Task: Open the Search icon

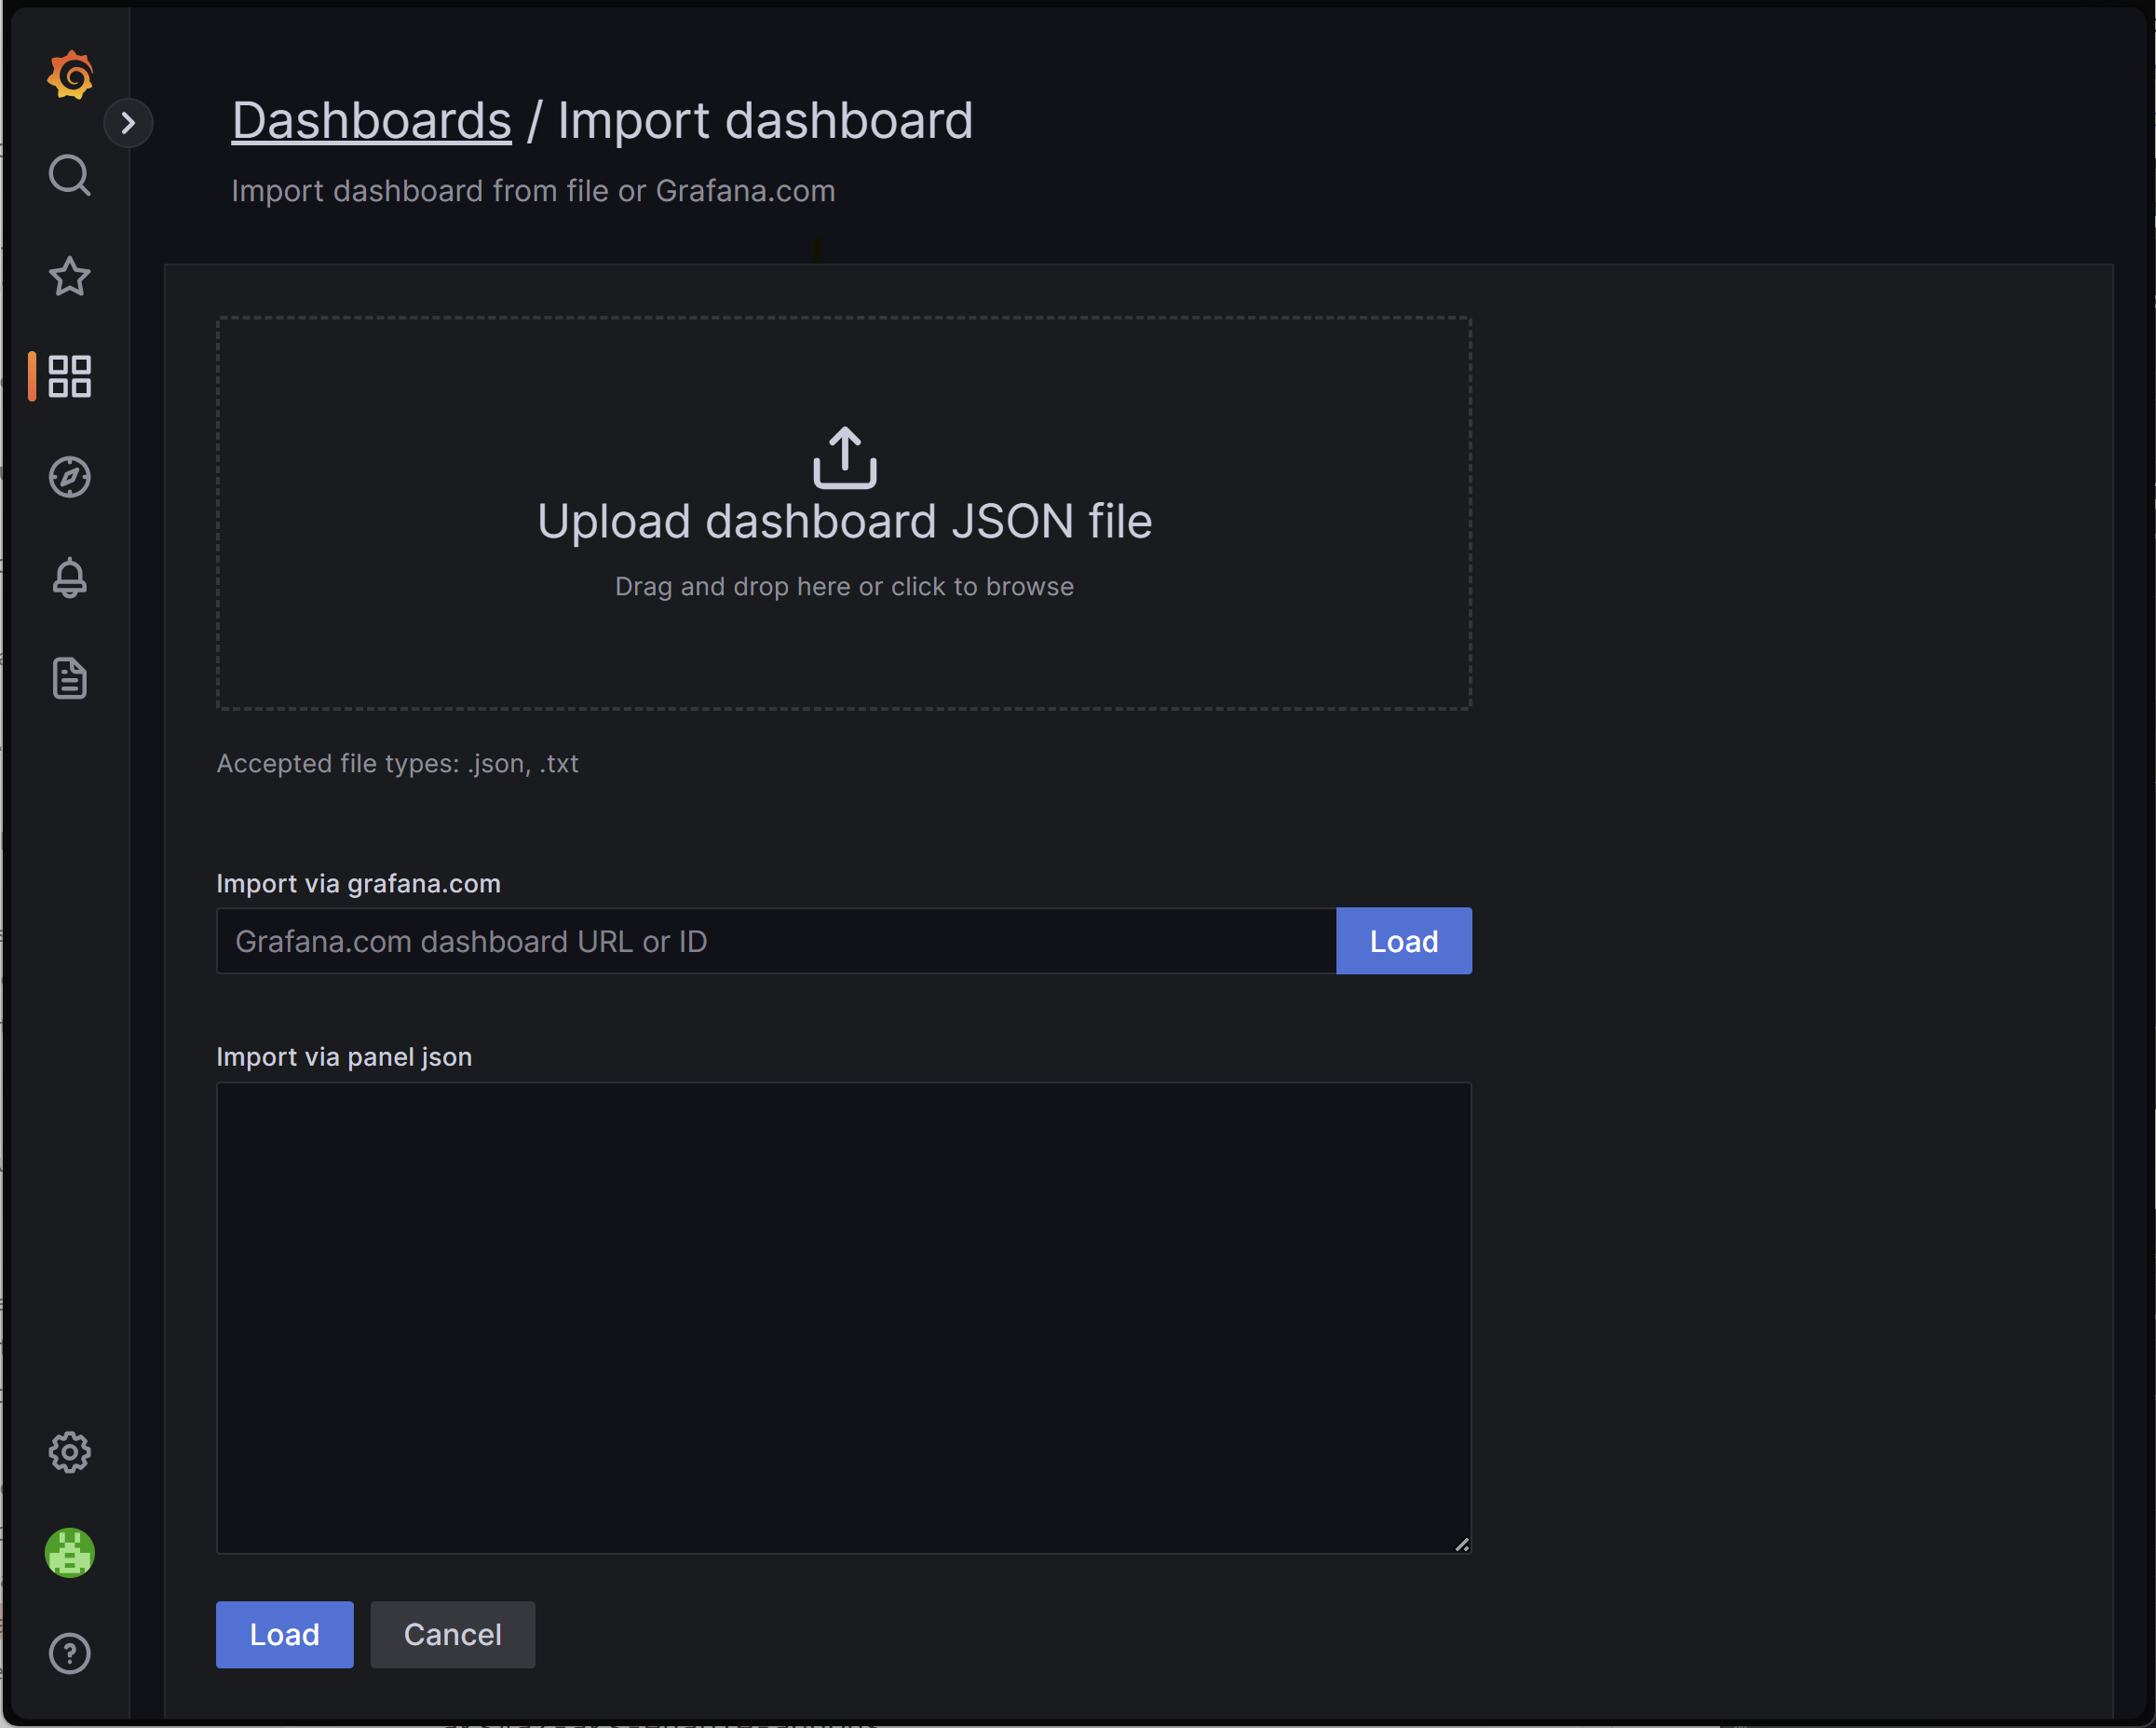Action: (x=71, y=174)
